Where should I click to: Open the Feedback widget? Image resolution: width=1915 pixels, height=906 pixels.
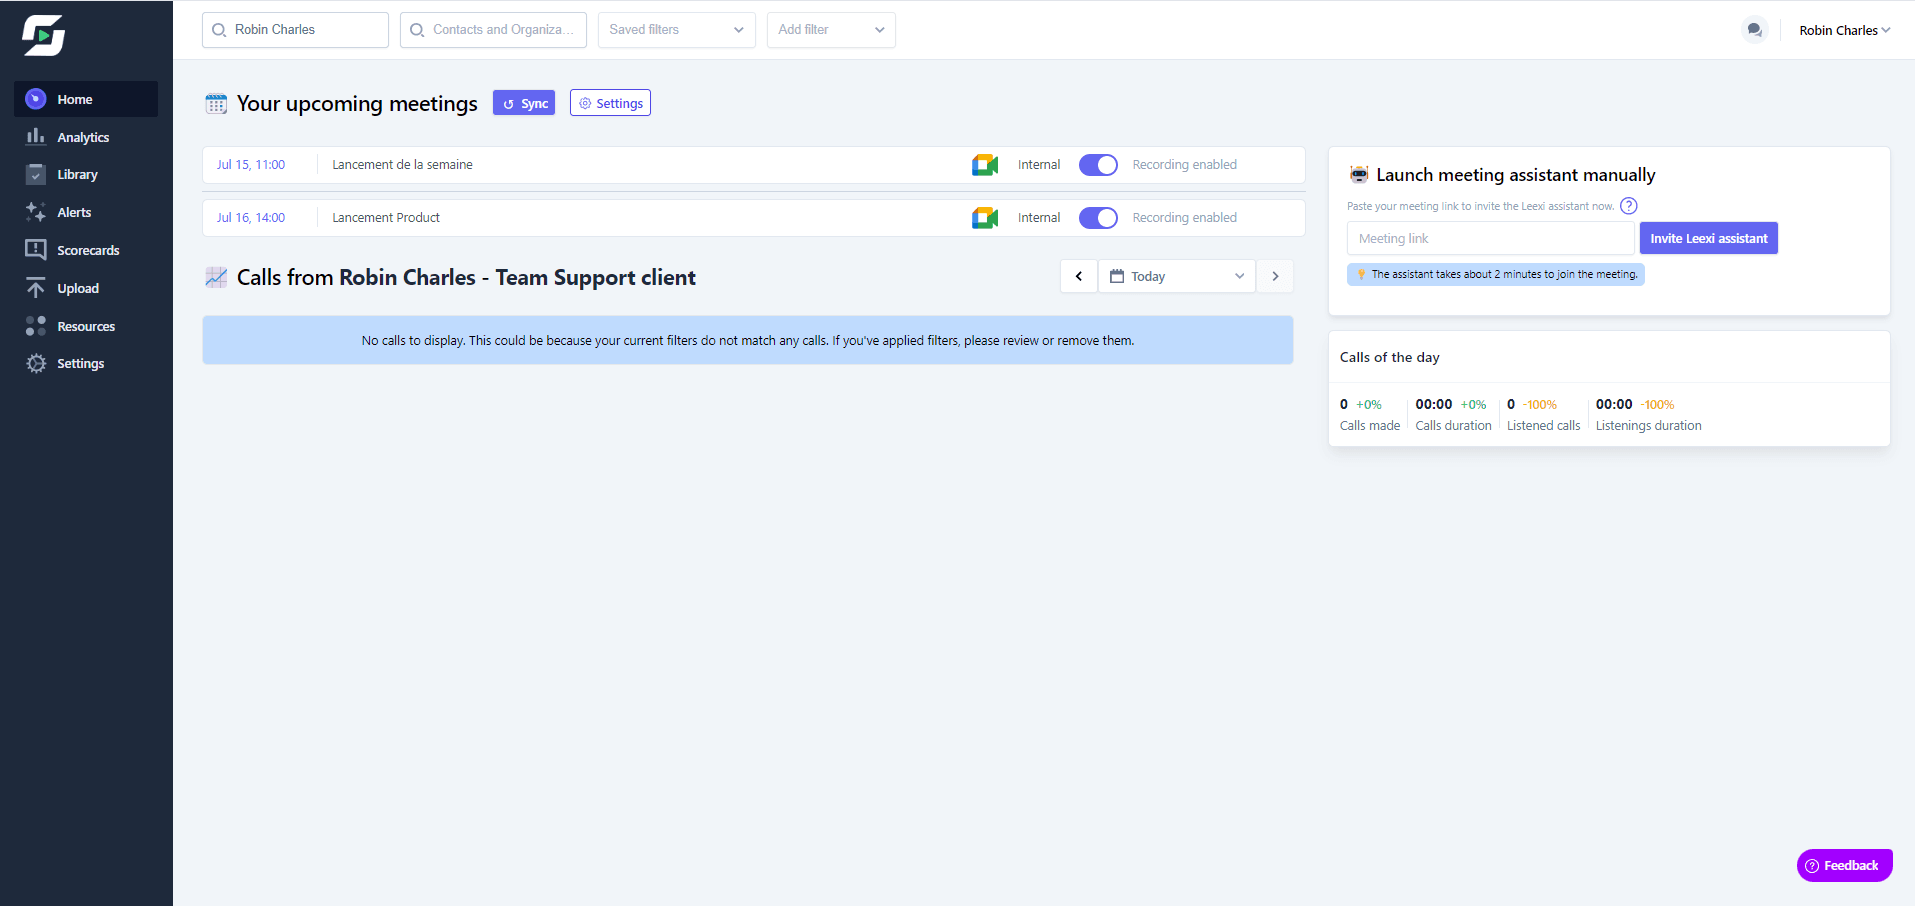click(1843, 865)
